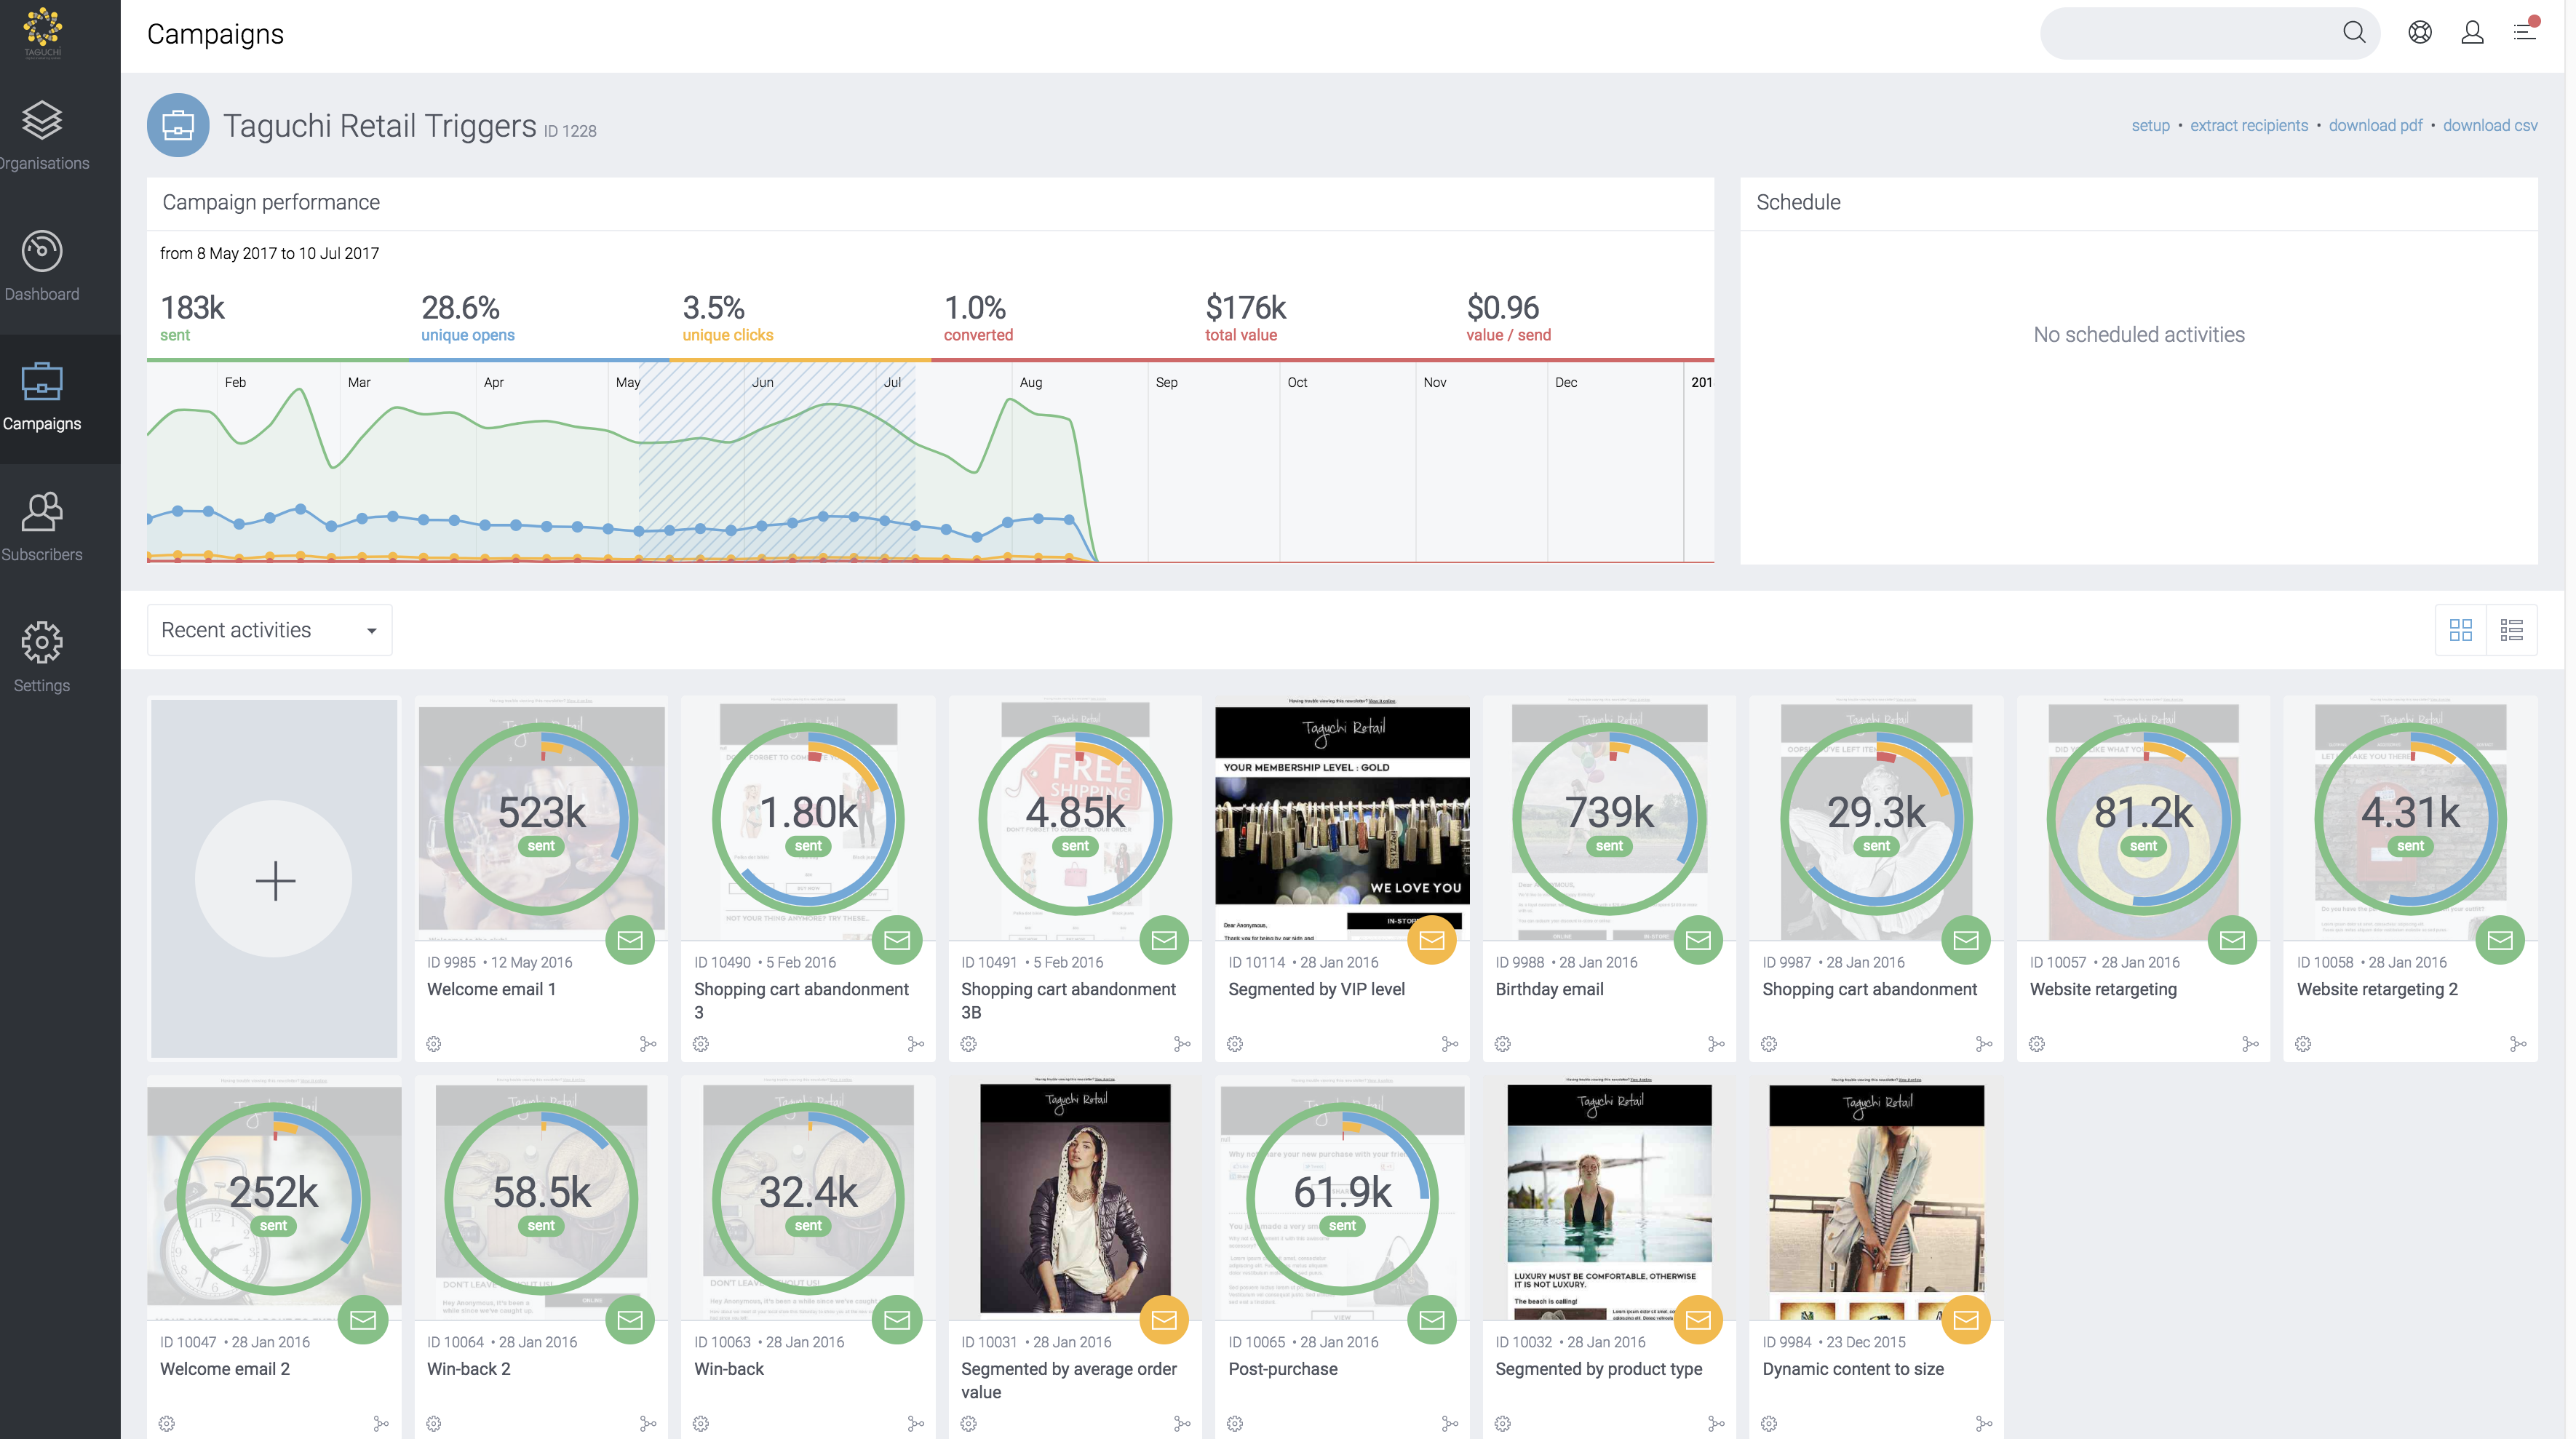Switch to list view layout
Image resolution: width=2576 pixels, height=1439 pixels.
[x=2512, y=630]
